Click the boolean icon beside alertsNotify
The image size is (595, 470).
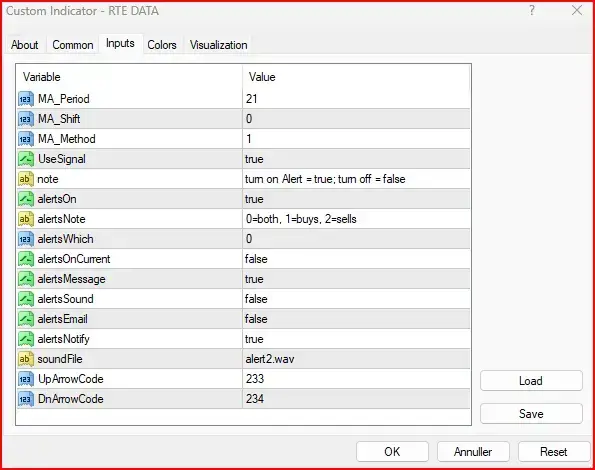click(x=26, y=339)
